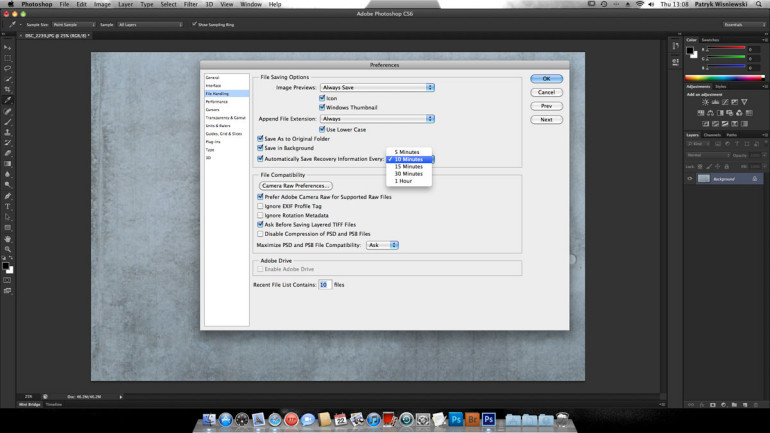This screenshot has height=433, width=770.
Task: Pick a color from the spectrum ramp
Action: tap(725, 78)
